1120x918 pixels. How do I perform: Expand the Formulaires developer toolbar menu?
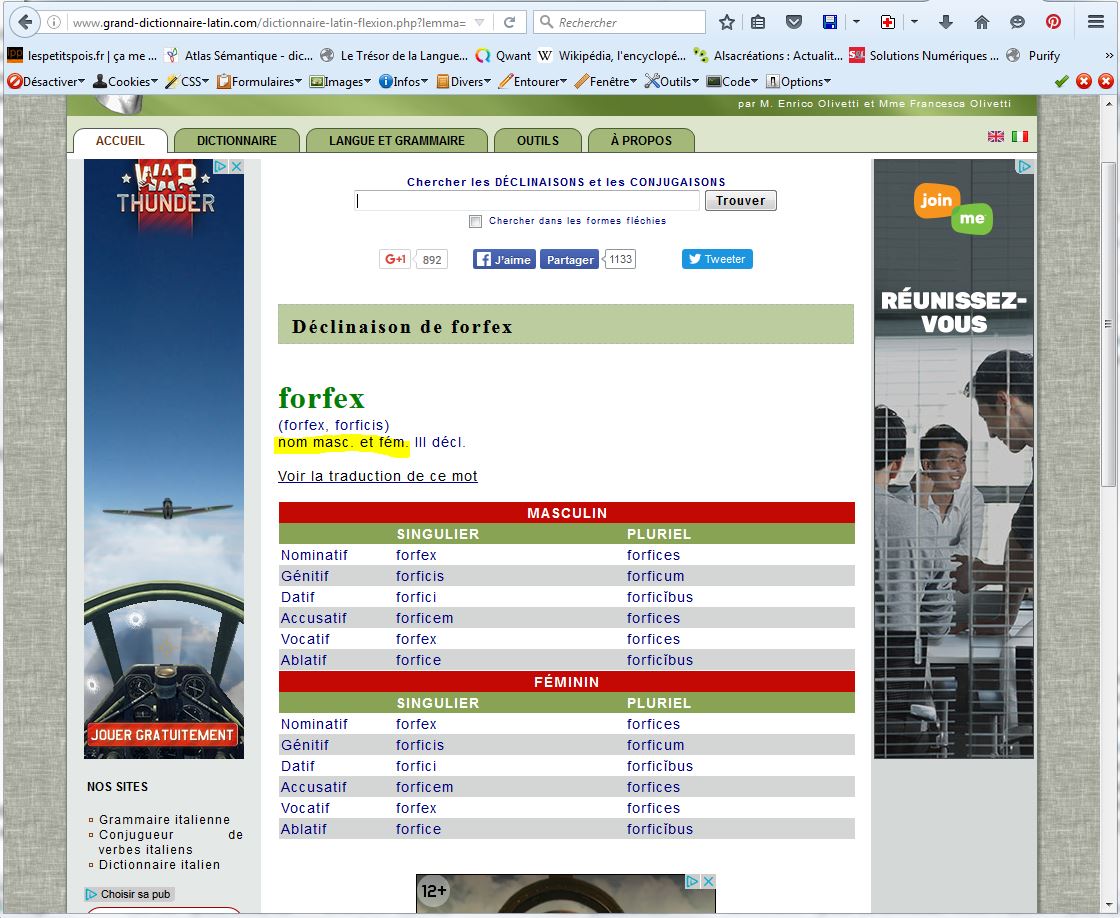(260, 82)
